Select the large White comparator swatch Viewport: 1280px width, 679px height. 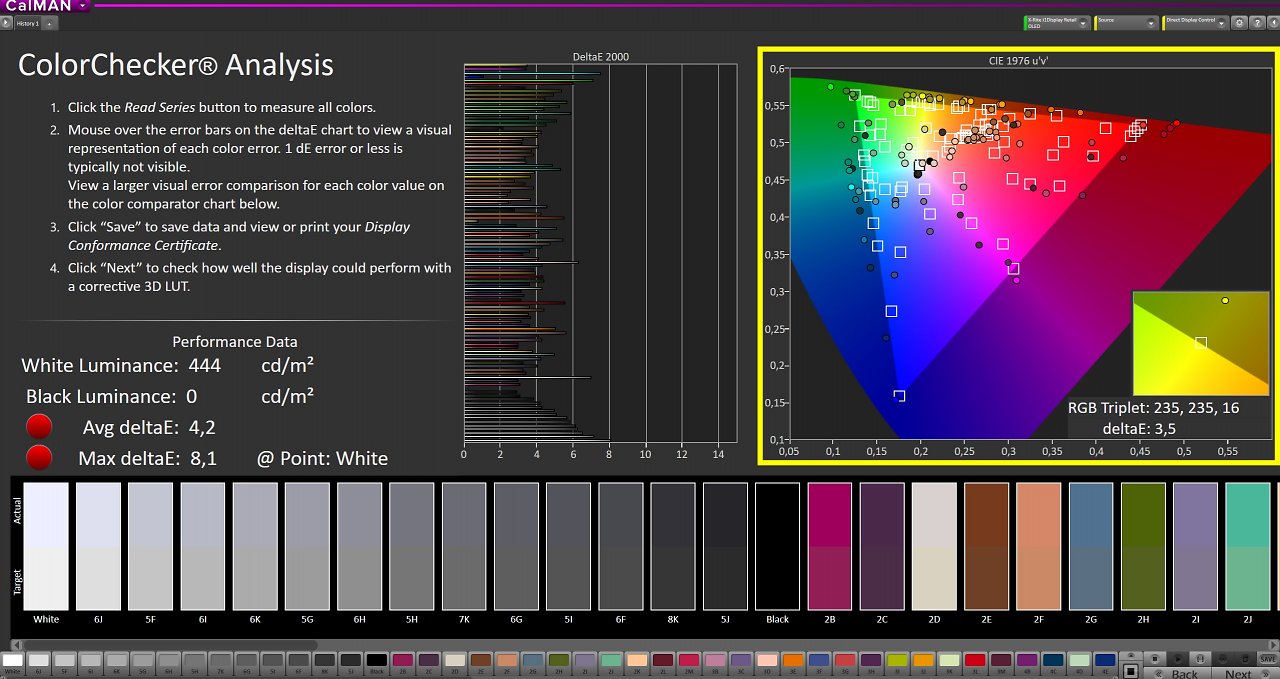(46, 546)
